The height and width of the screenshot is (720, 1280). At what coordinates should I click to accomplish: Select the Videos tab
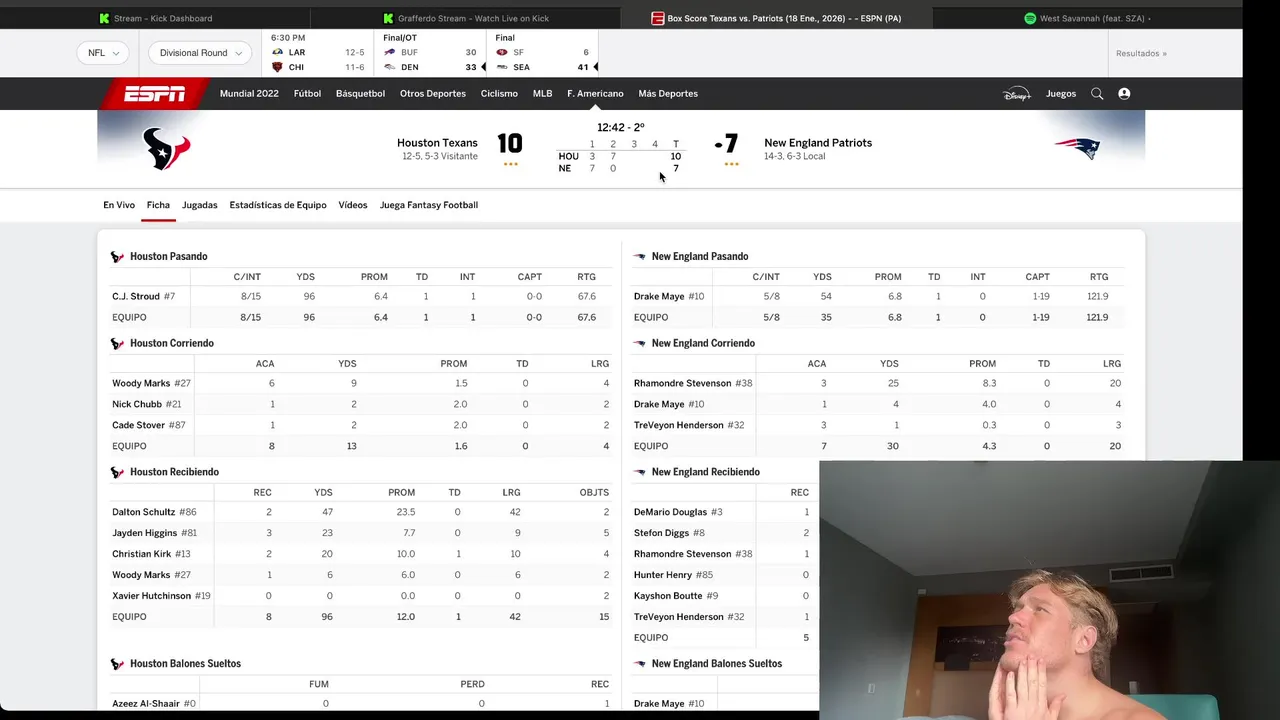point(353,205)
